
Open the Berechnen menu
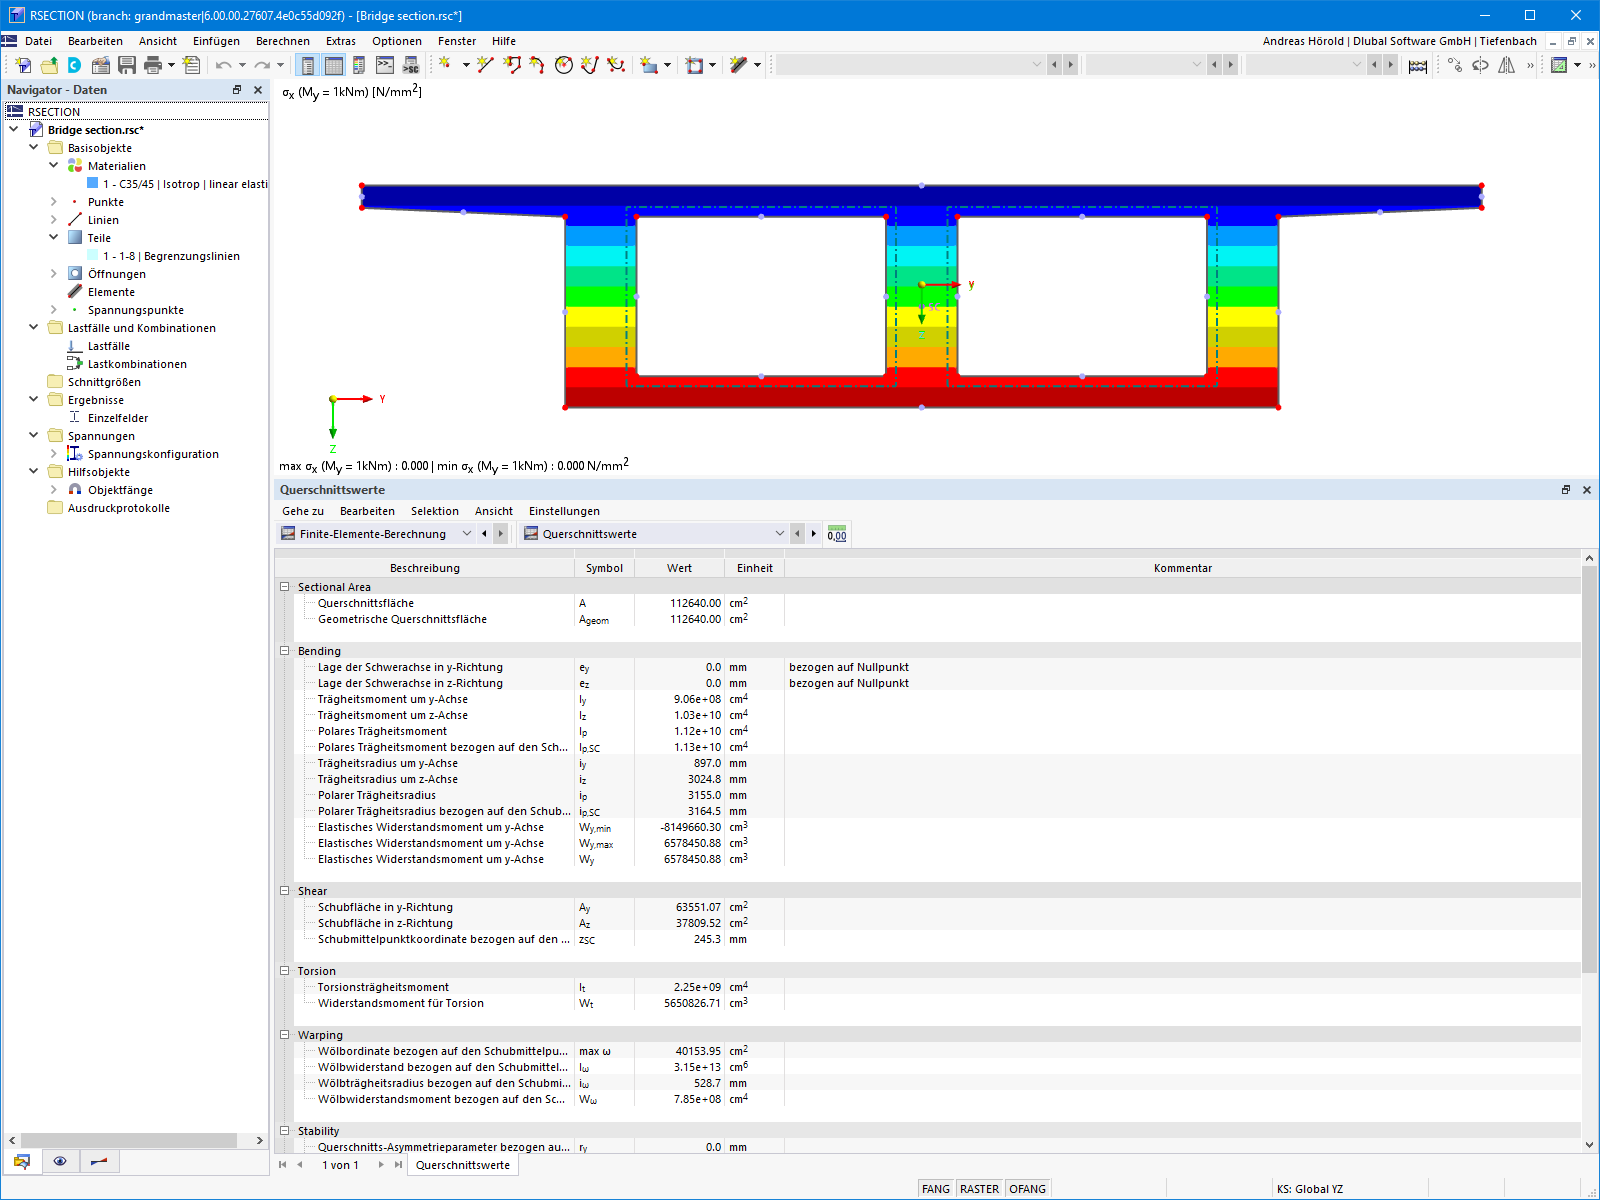click(283, 41)
